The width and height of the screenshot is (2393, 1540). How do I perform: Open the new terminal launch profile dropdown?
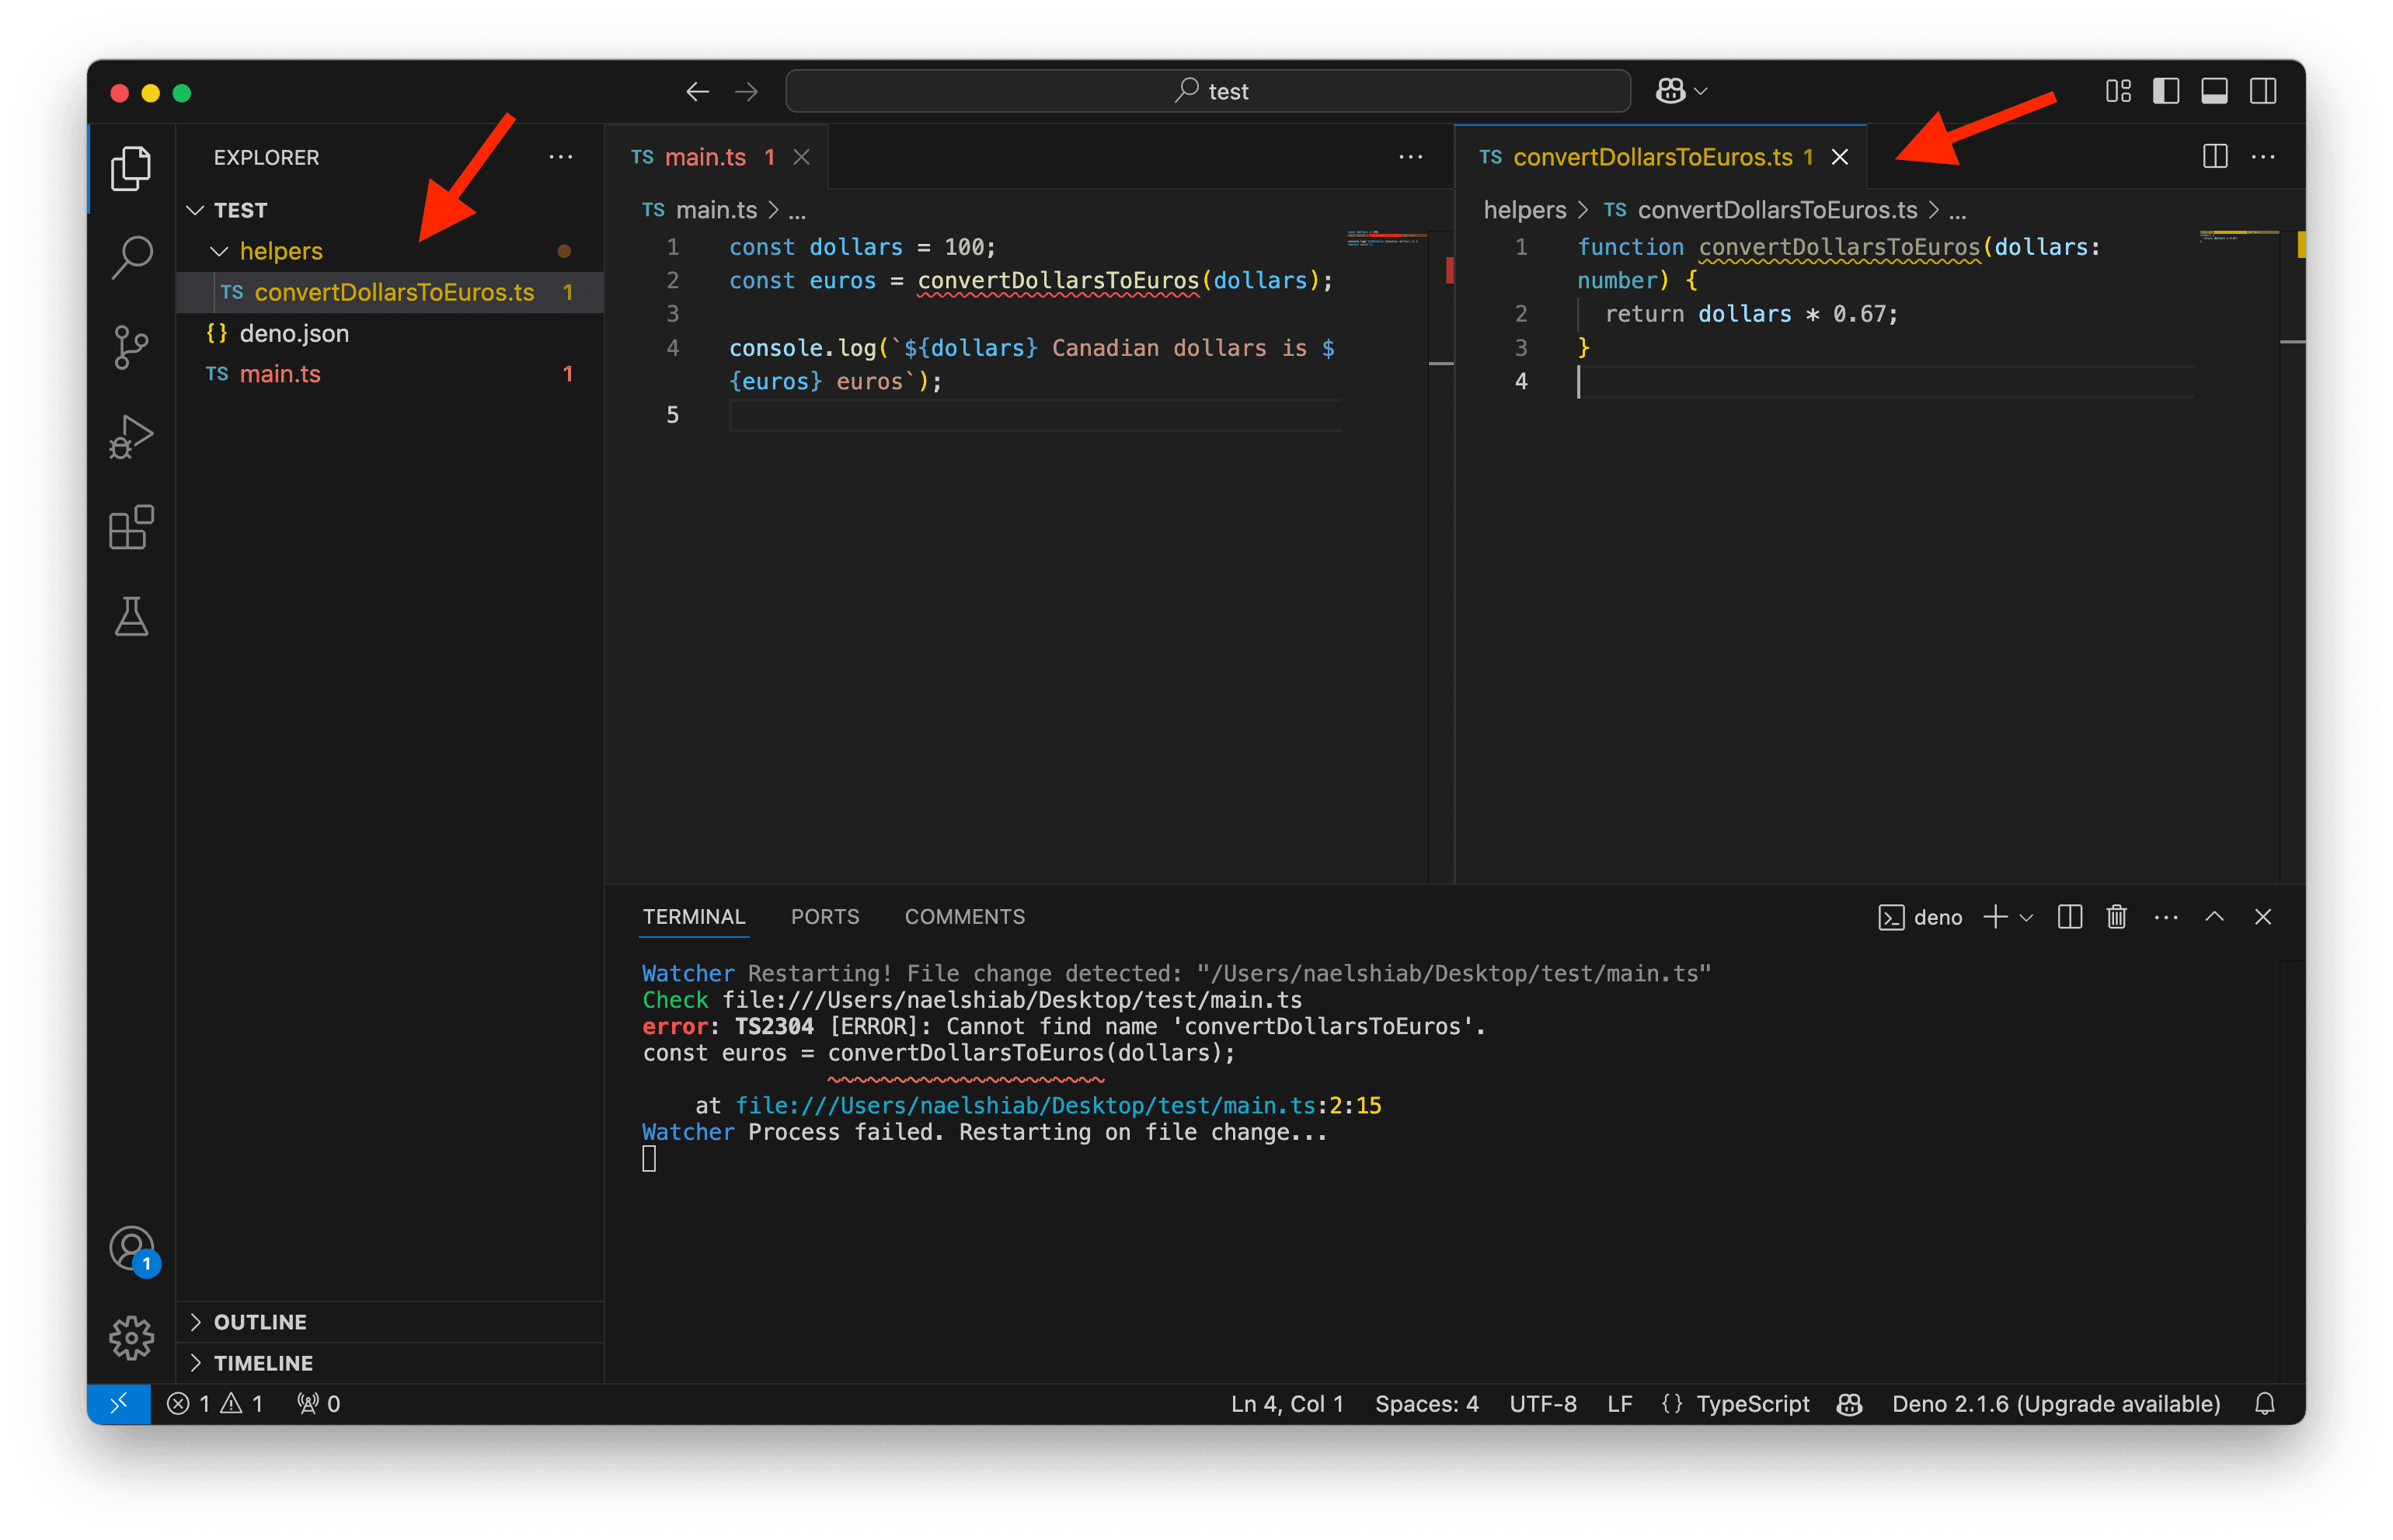click(2026, 917)
